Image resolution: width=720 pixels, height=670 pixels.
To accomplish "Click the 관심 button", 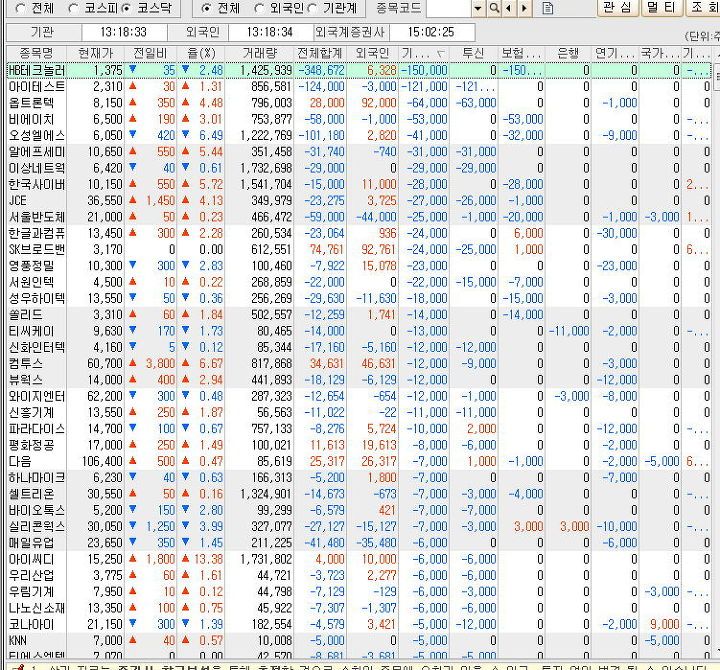I will tap(618, 7).
